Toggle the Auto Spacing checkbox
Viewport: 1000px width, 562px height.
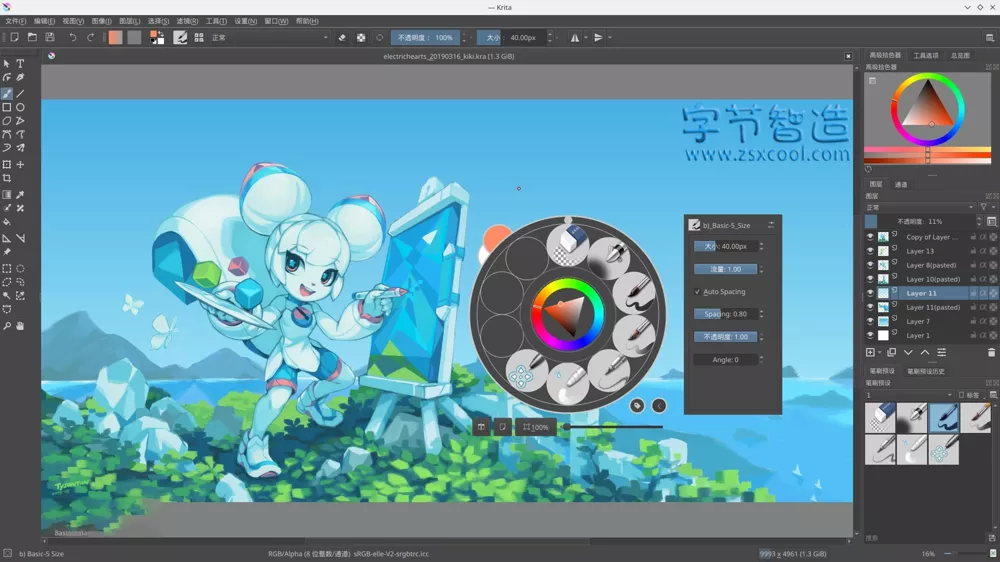pyautogui.click(x=698, y=292)
